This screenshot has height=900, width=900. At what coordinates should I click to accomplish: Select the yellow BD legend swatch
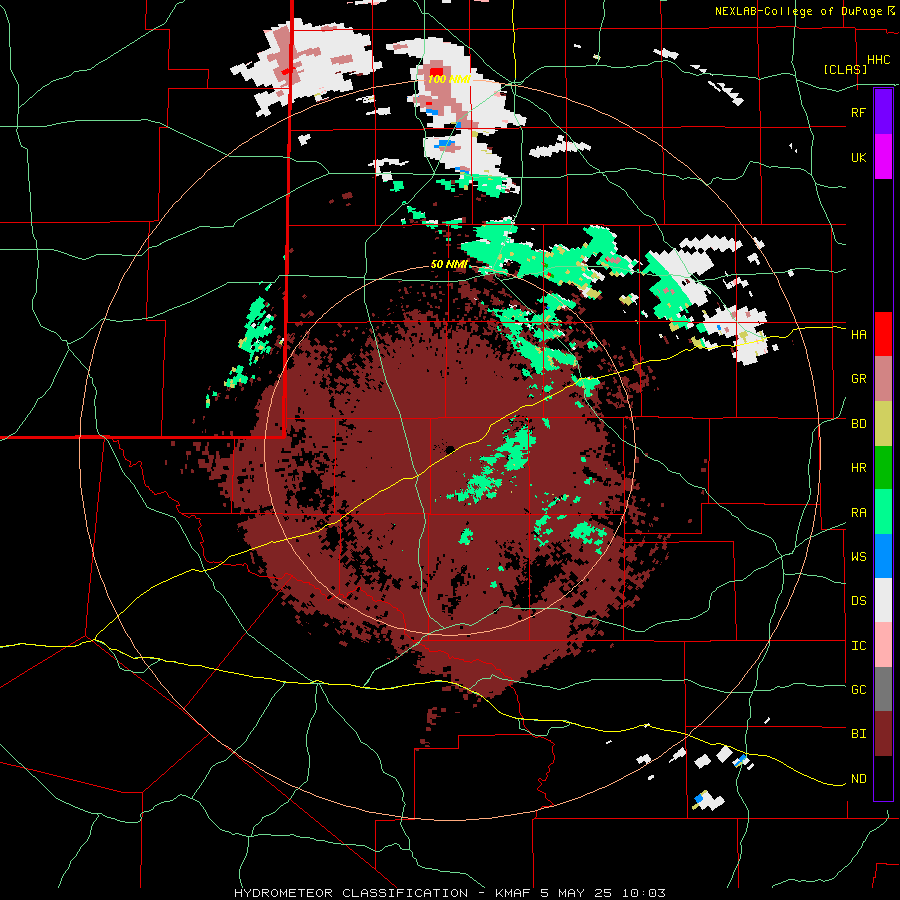(x=883, y=424)
